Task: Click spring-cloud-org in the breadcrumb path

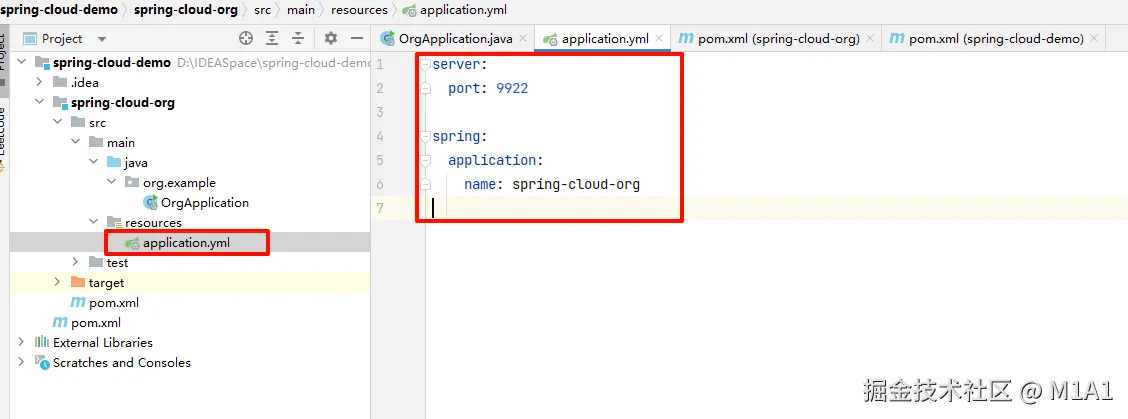Action: 186,10
